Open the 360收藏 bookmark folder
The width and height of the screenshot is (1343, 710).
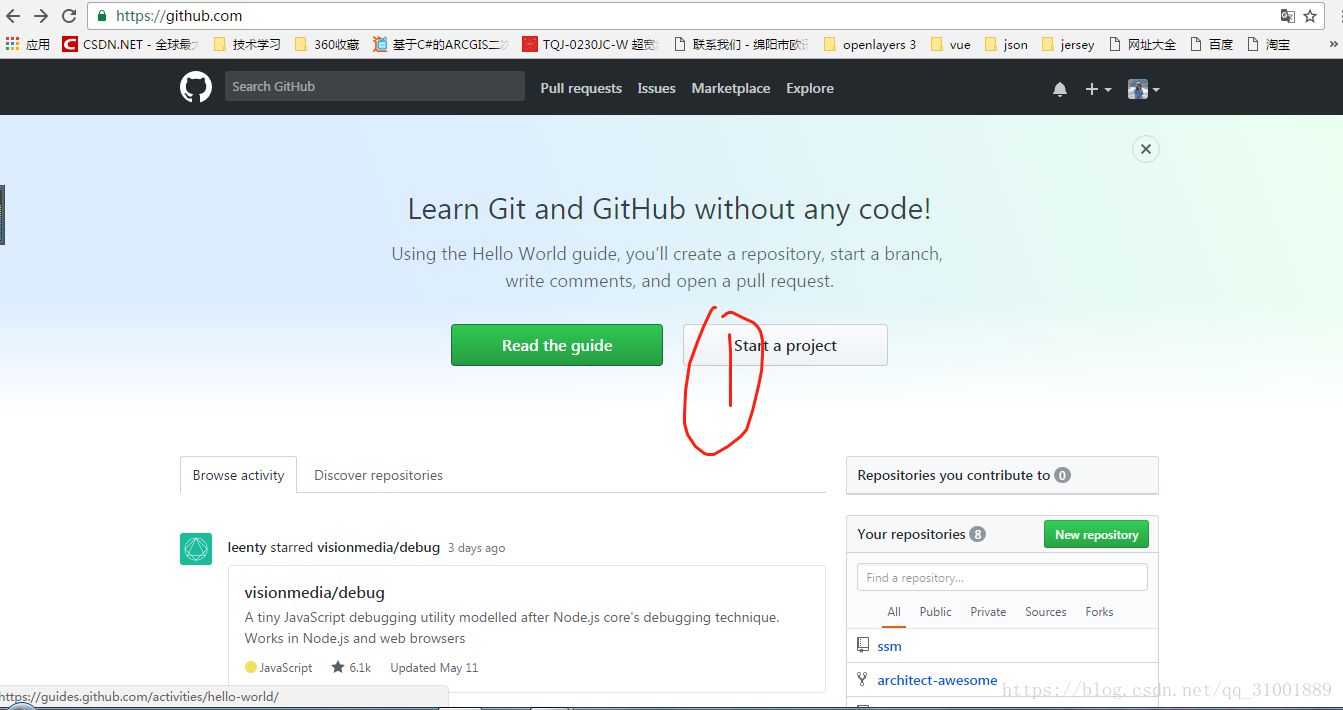(327, 44)
